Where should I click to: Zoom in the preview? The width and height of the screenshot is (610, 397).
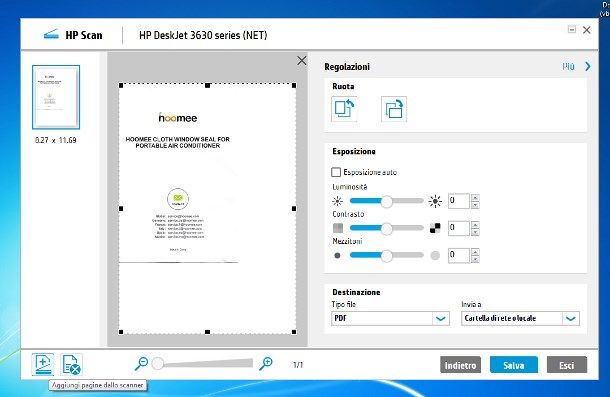click(266, 364)
